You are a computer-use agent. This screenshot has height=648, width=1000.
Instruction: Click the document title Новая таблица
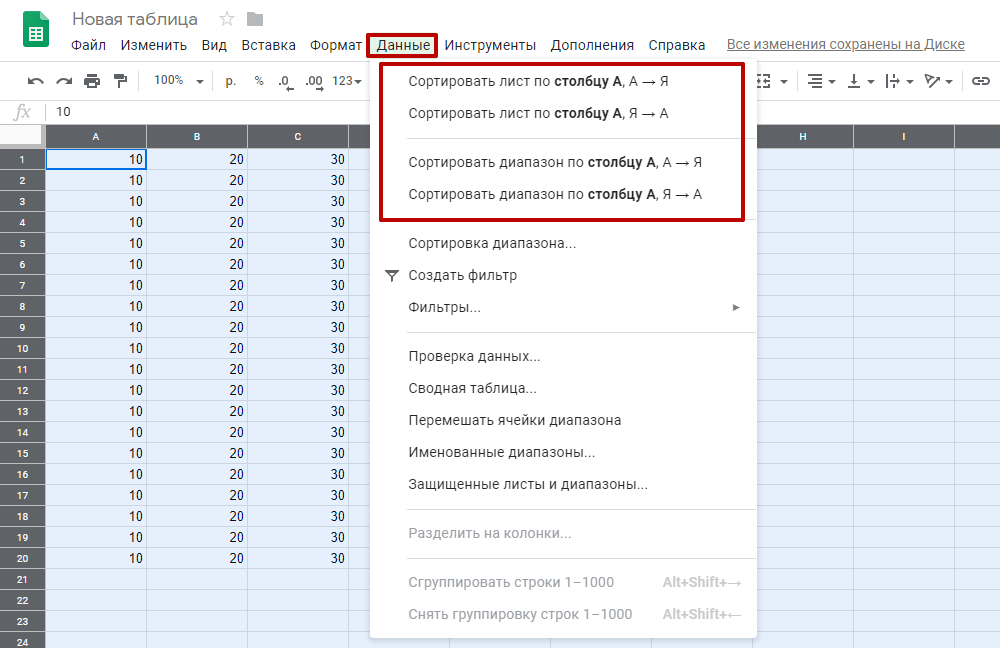135,19
